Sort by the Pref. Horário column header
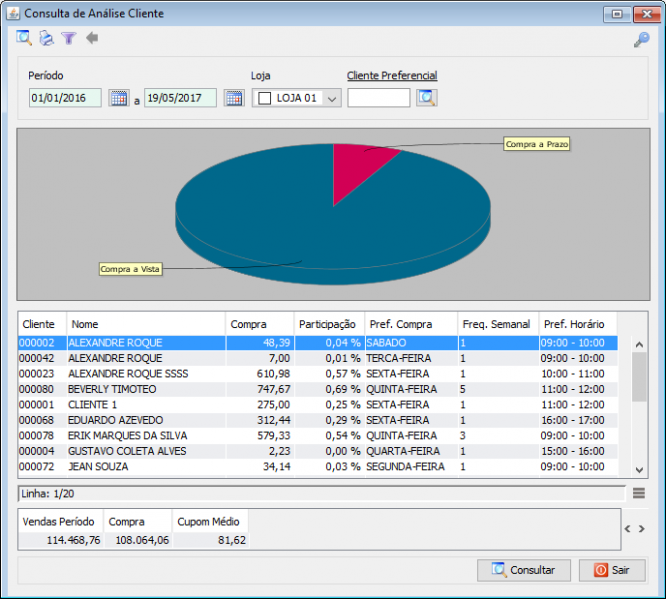Image resolution: width=666 pixels, height=599 pixels. tap(578, 324)
